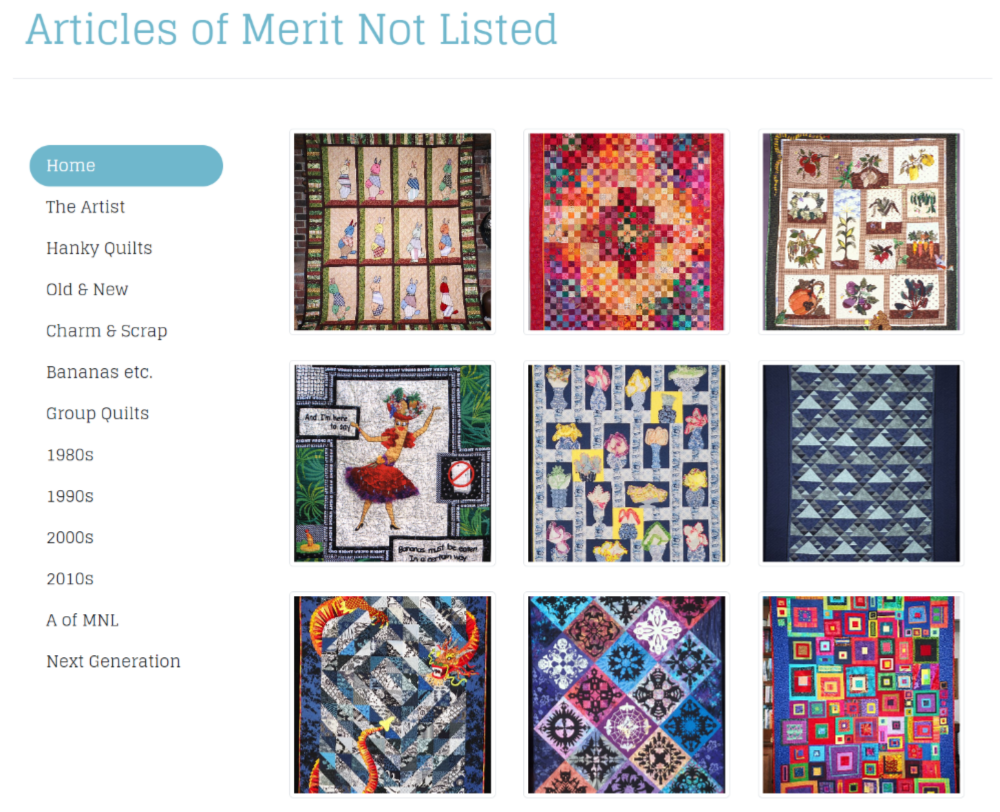
Task: Go to The Artist page
Action: (86, 207)
